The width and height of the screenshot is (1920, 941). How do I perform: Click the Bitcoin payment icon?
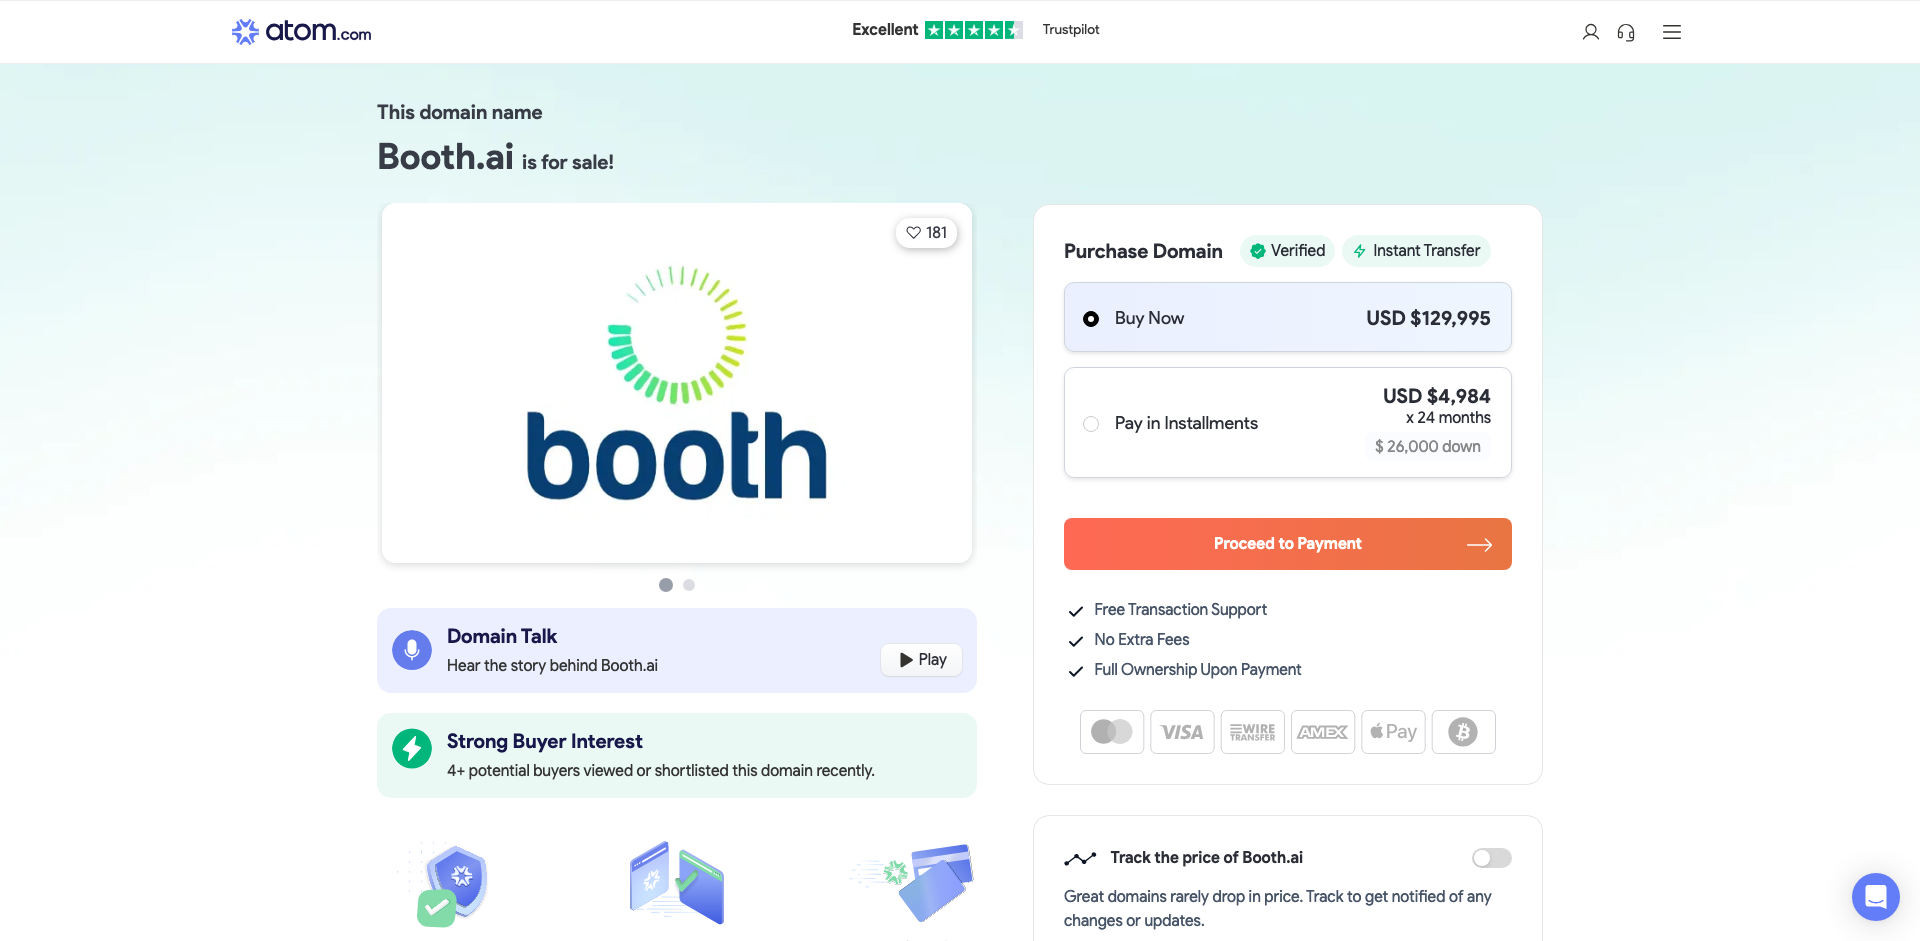1463,731
